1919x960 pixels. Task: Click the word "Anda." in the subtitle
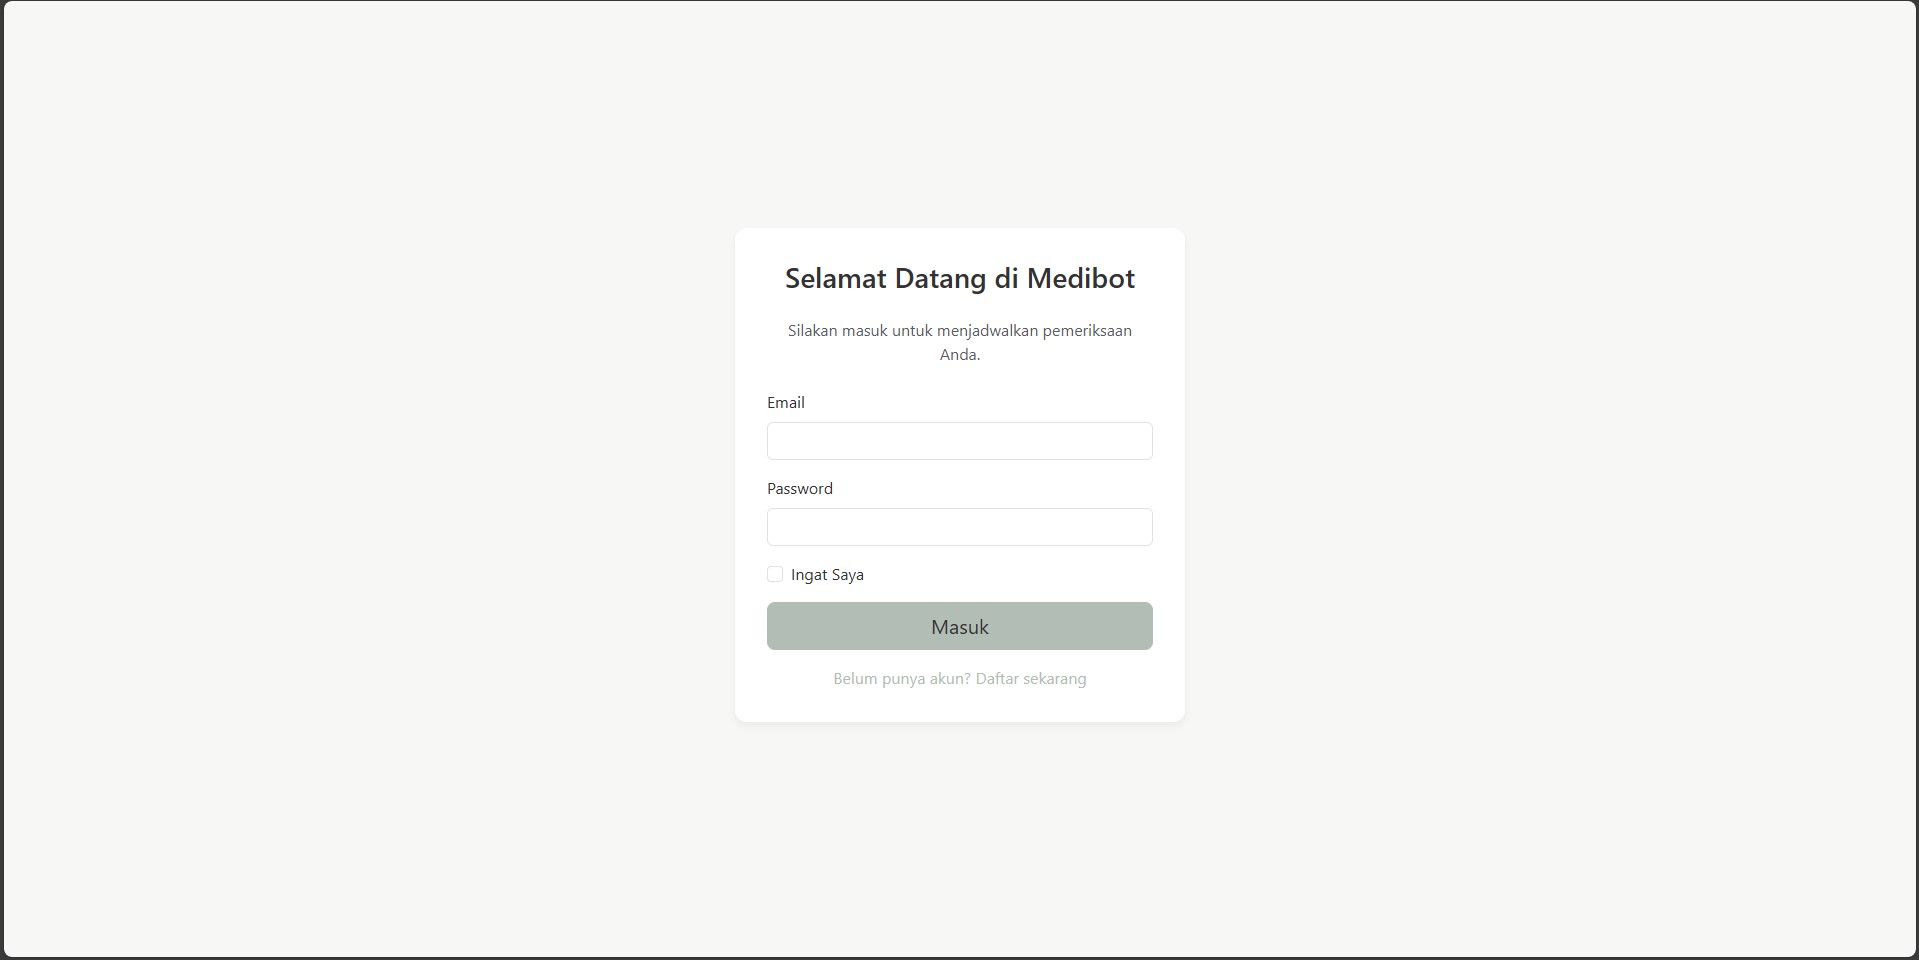tap(959, 355)
